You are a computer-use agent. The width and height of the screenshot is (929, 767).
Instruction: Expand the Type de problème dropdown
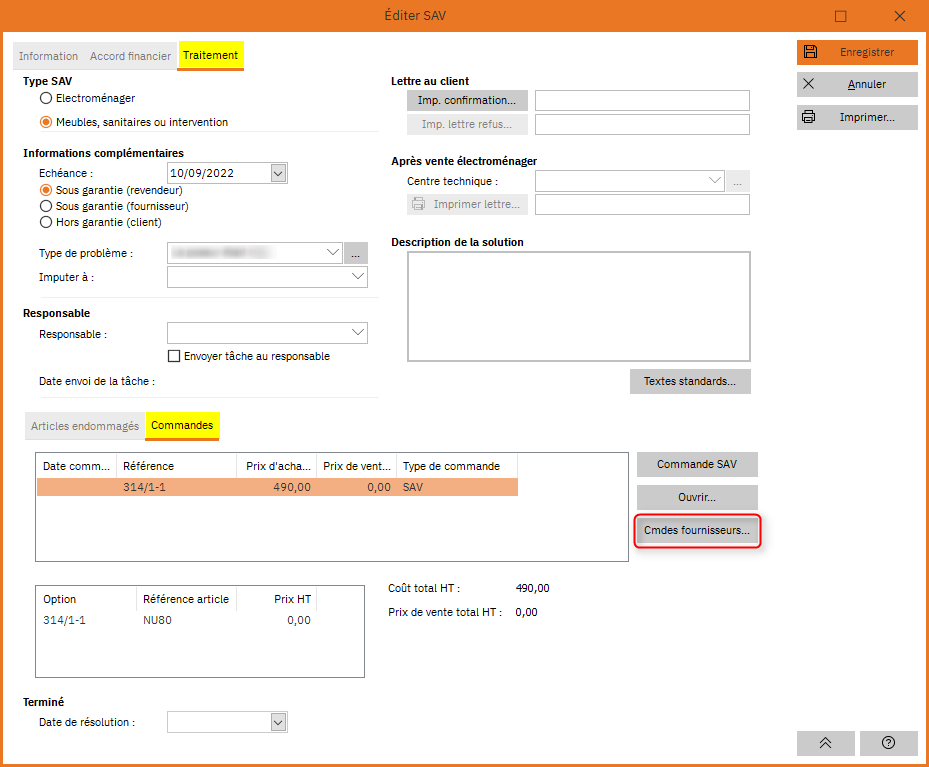[x=333, y=253]
